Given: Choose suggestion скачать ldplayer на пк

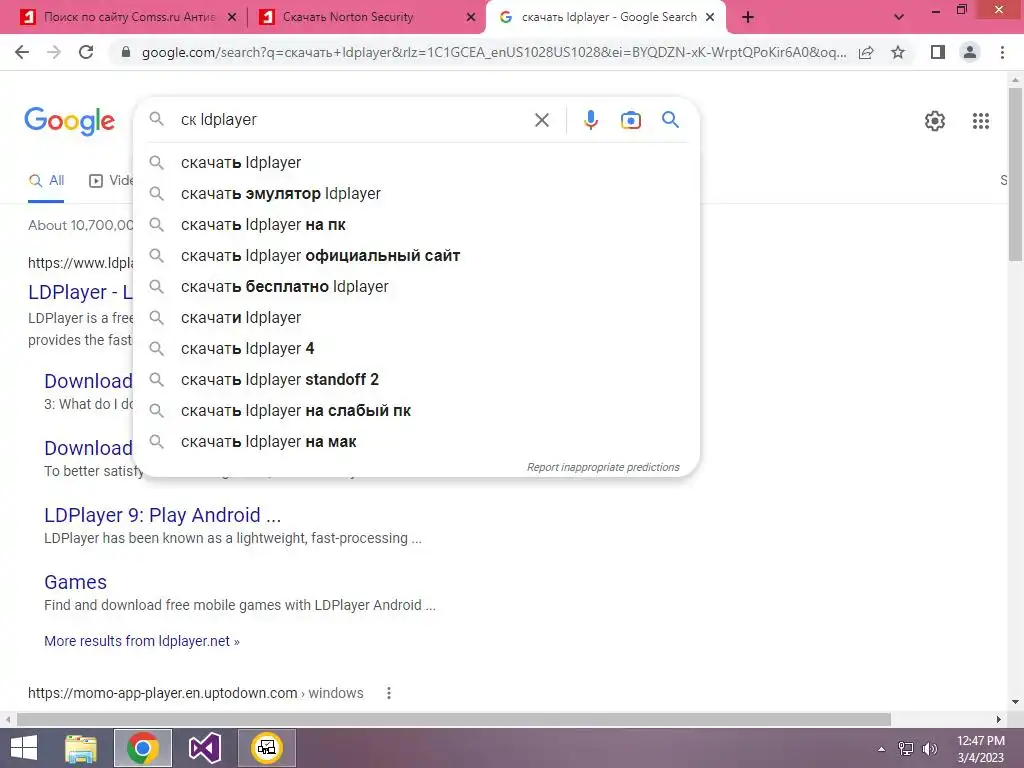Looking at the screenshot, I should tap(417, 225).
